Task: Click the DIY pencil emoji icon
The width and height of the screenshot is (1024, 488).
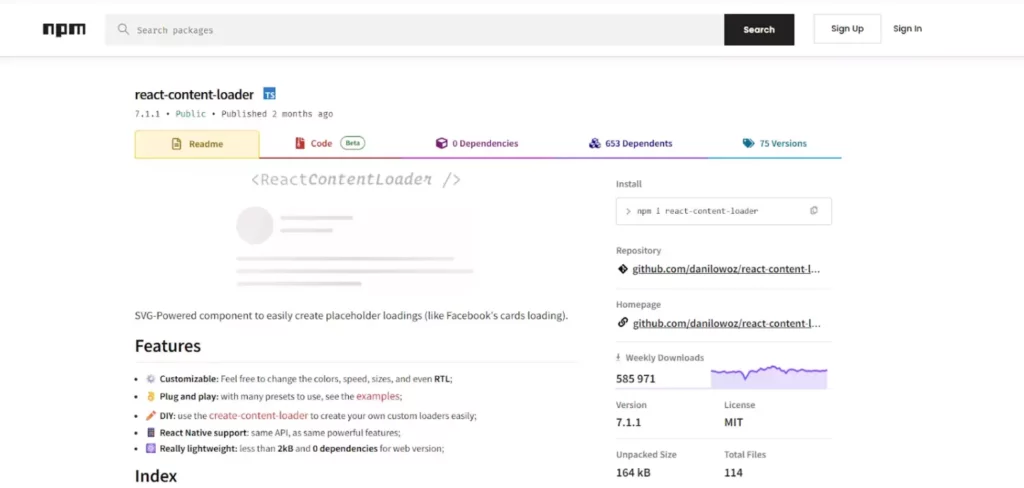Action: point(151,415)
